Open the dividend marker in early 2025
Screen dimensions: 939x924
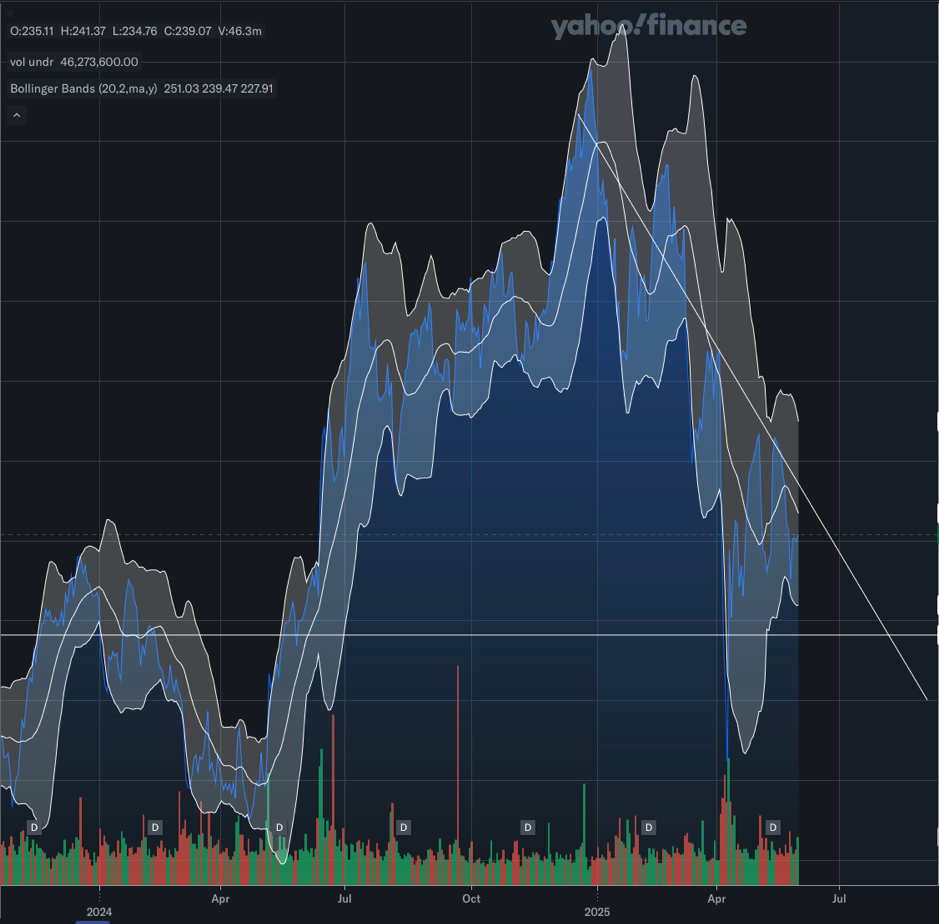tap(649, 827)
